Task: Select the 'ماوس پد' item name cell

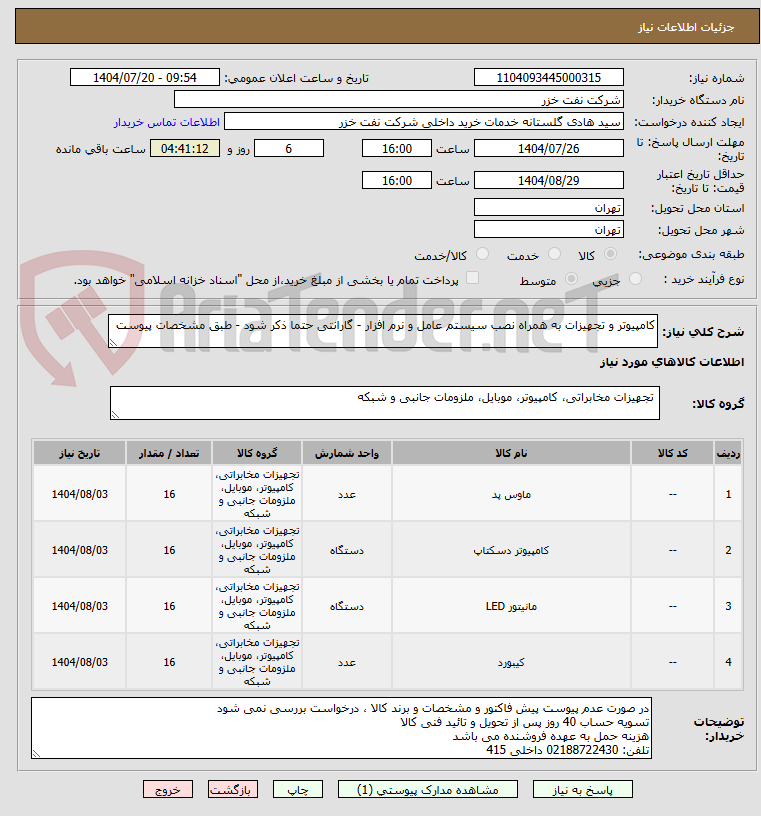Action: (511, 494)
